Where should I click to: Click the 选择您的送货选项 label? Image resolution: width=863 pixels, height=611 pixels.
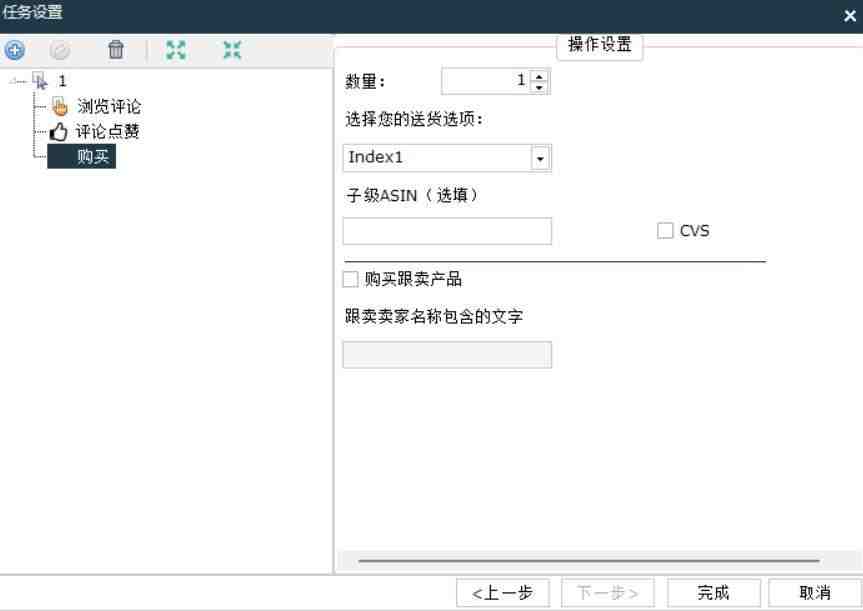coord(413,119)
